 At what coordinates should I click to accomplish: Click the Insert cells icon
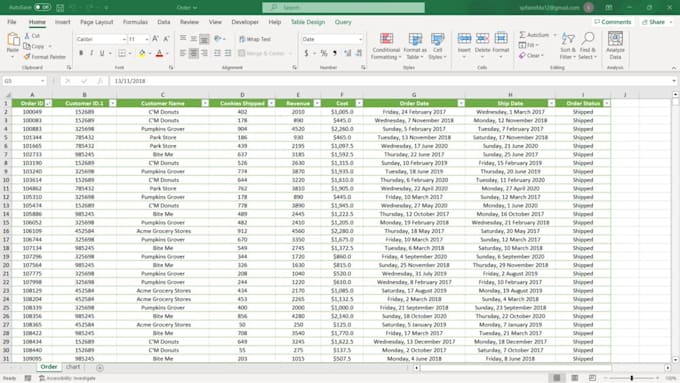tap(464, 39)
